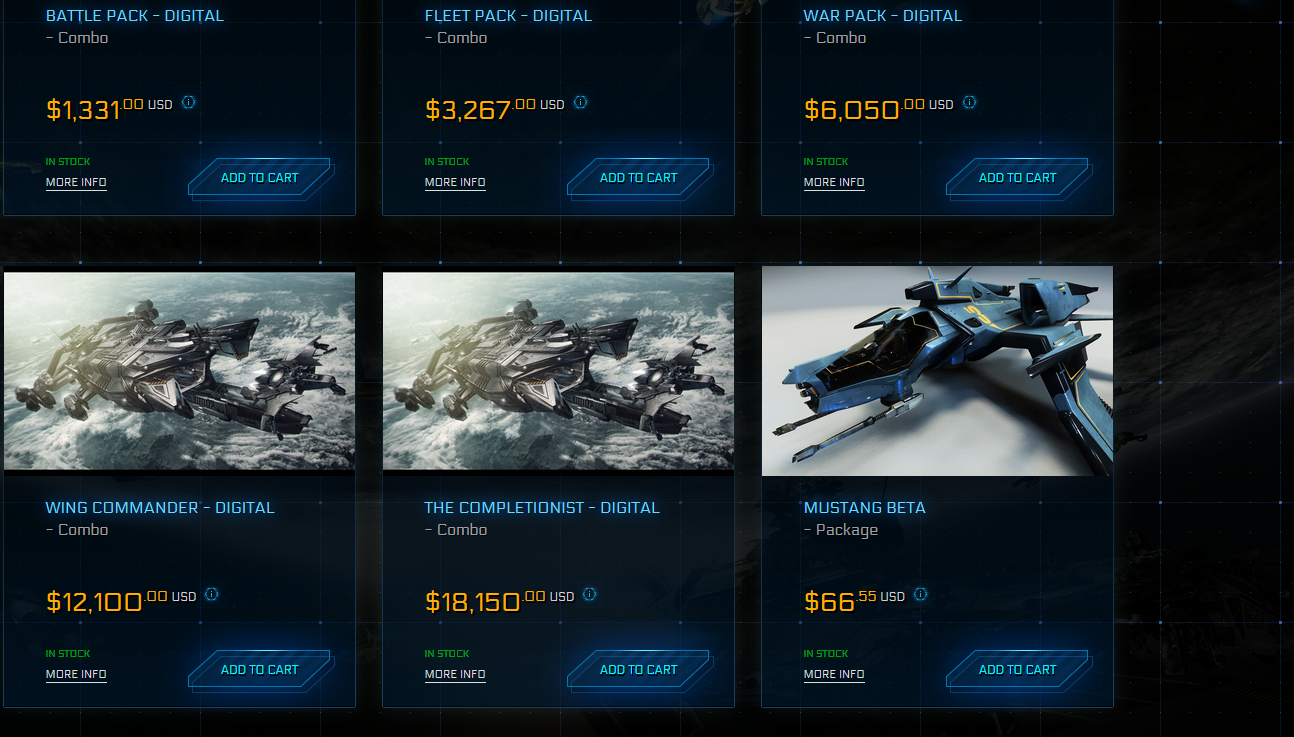The width and height of the screenshot is (1294, 737).
Task: Open More Info for Battle Pack
Action: 76,182
